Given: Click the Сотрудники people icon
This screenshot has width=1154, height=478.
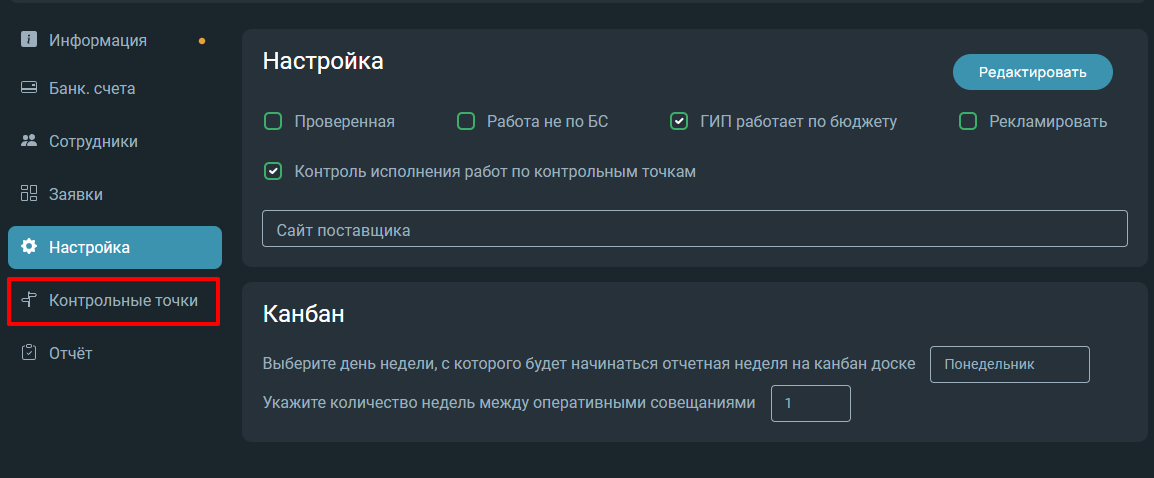Looking at the screenshot, I should click(x=29, y=141).
